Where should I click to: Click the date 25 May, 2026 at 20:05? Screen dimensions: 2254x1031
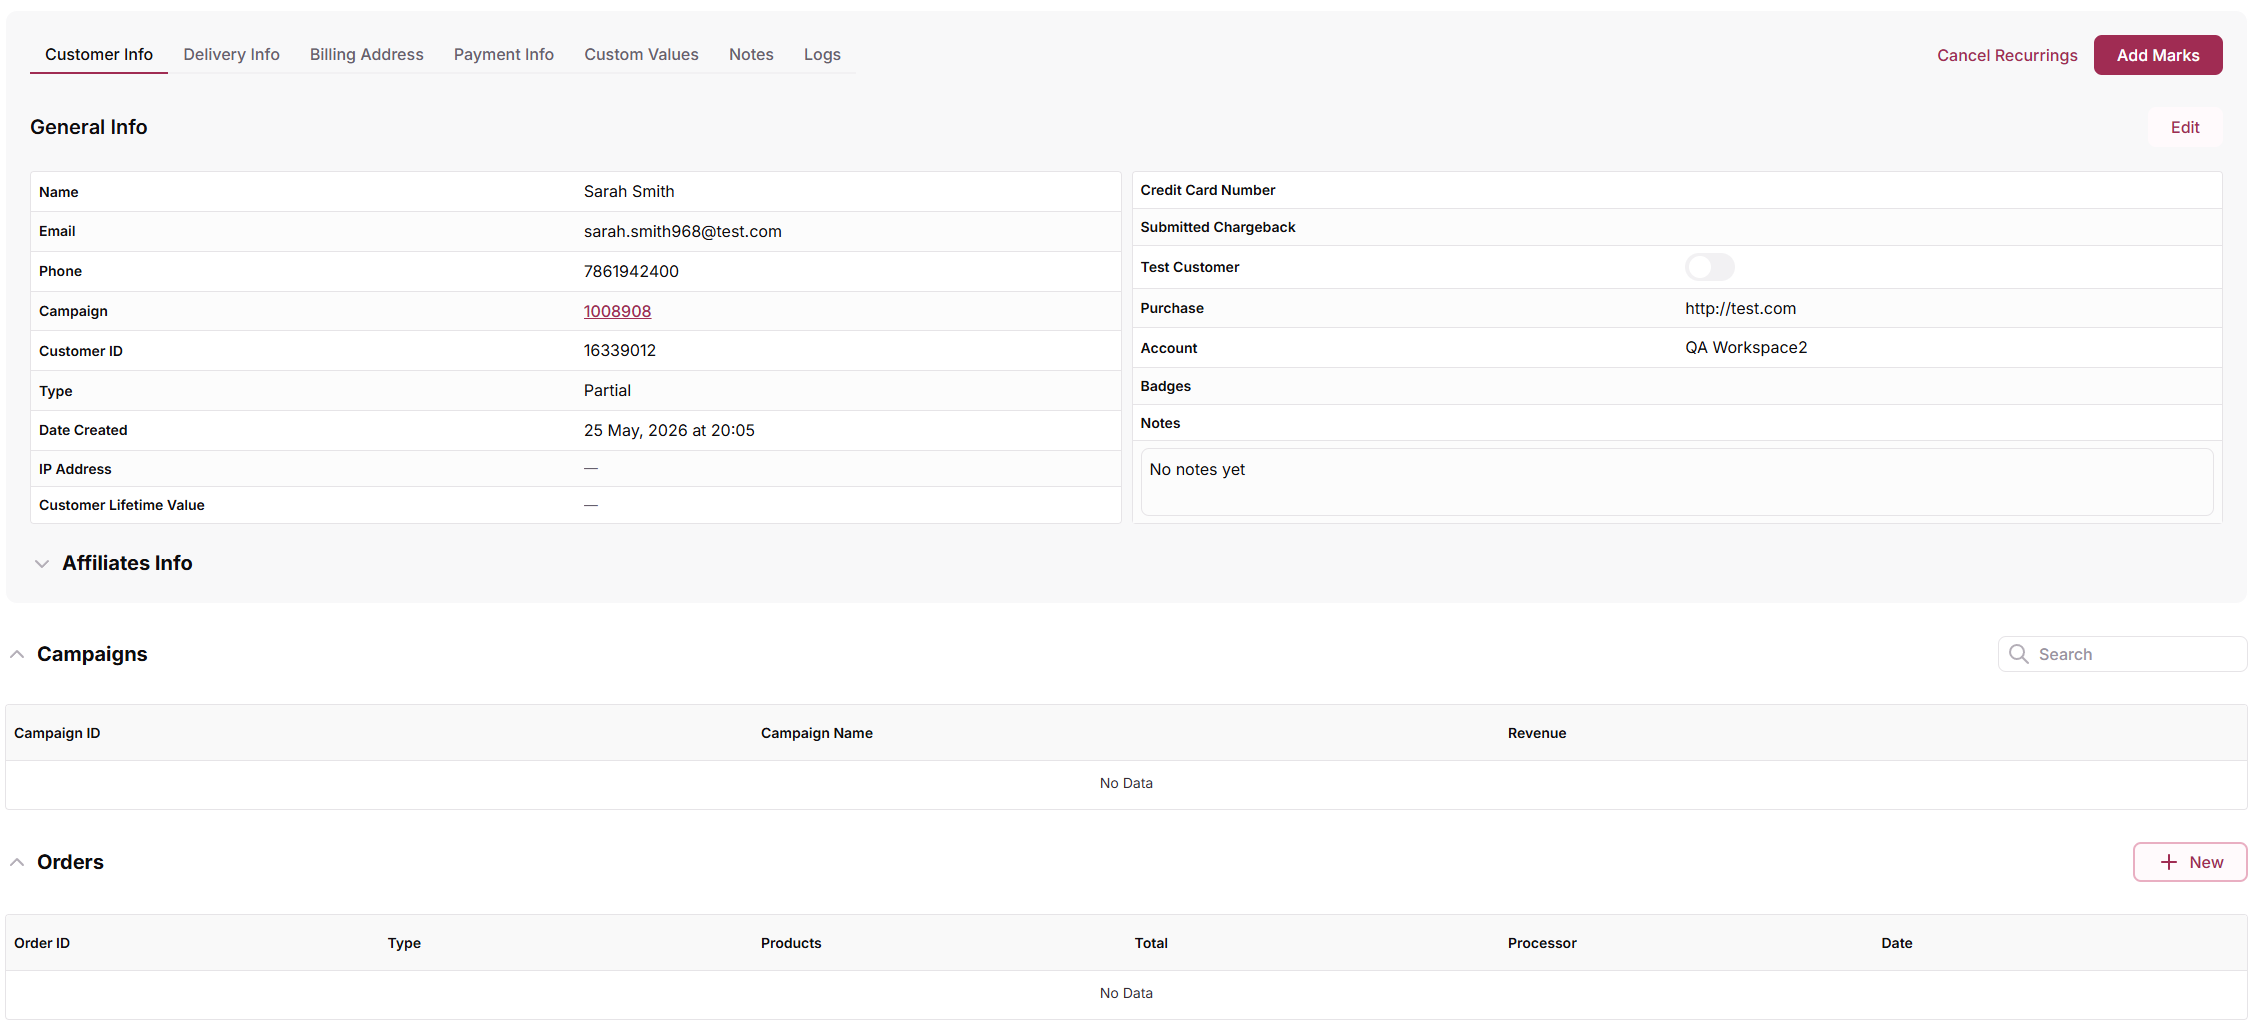pyautogui.click(x=669, y=431)
